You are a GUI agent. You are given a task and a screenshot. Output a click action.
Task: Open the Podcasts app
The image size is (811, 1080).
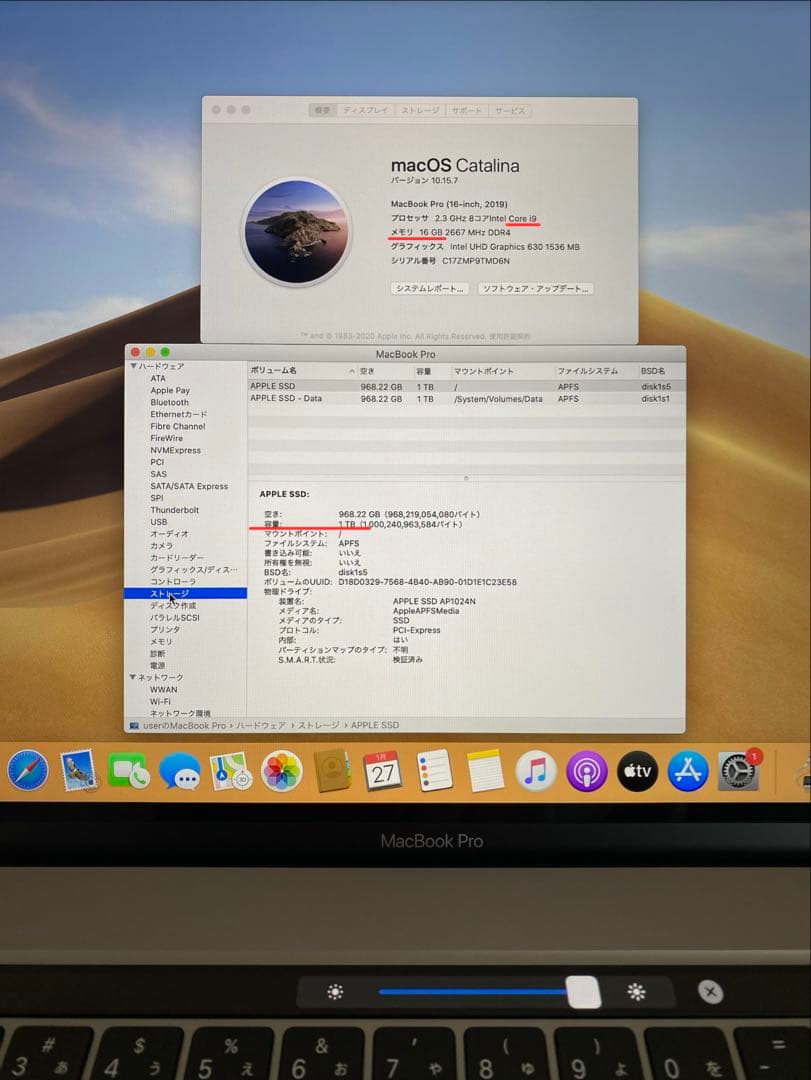(x=588, y=770)
